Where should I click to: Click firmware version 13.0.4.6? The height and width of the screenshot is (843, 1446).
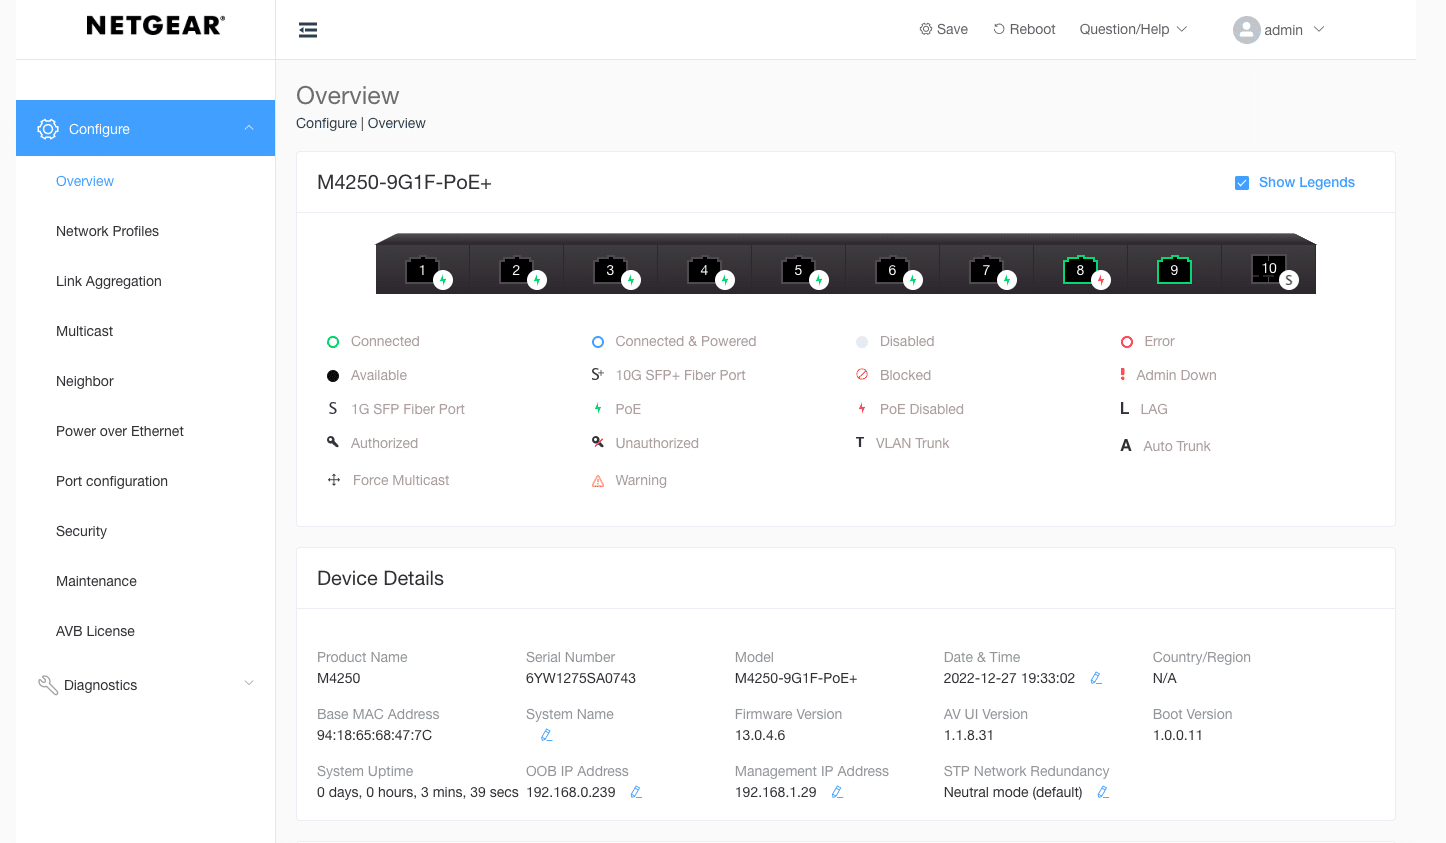(760, 735)
